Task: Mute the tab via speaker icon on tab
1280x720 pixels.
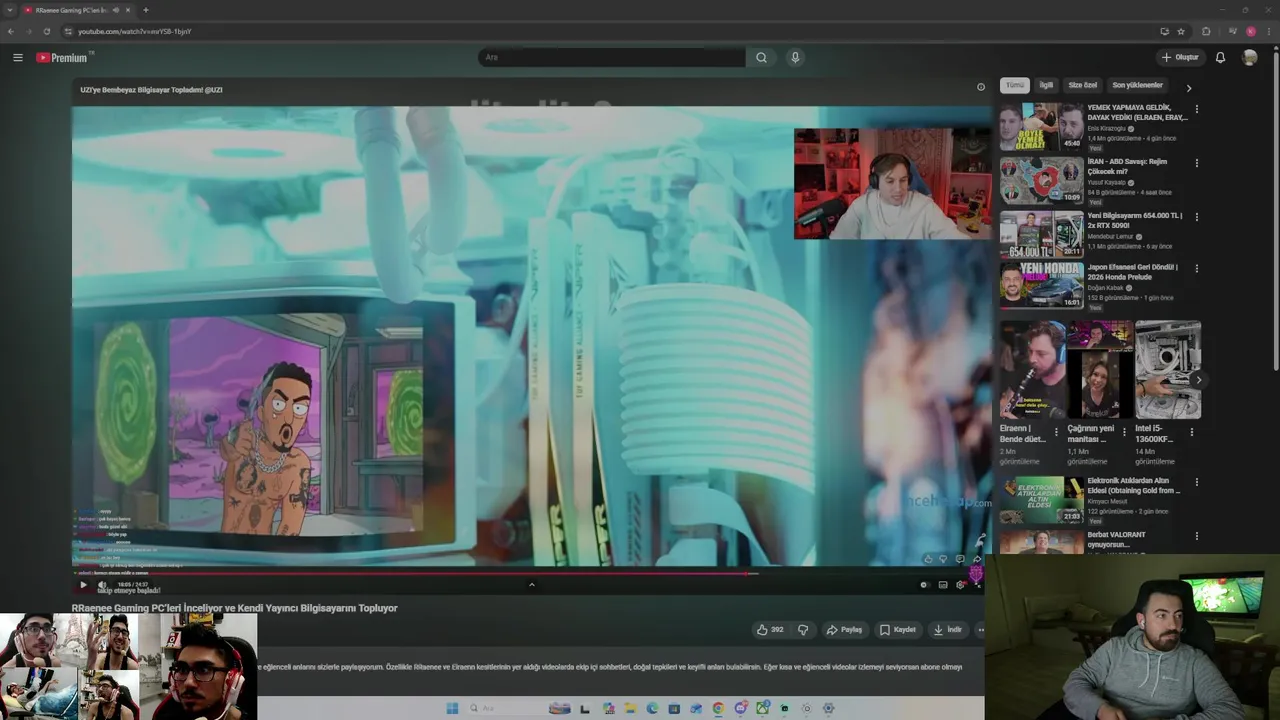Action: tap(116, 10)
